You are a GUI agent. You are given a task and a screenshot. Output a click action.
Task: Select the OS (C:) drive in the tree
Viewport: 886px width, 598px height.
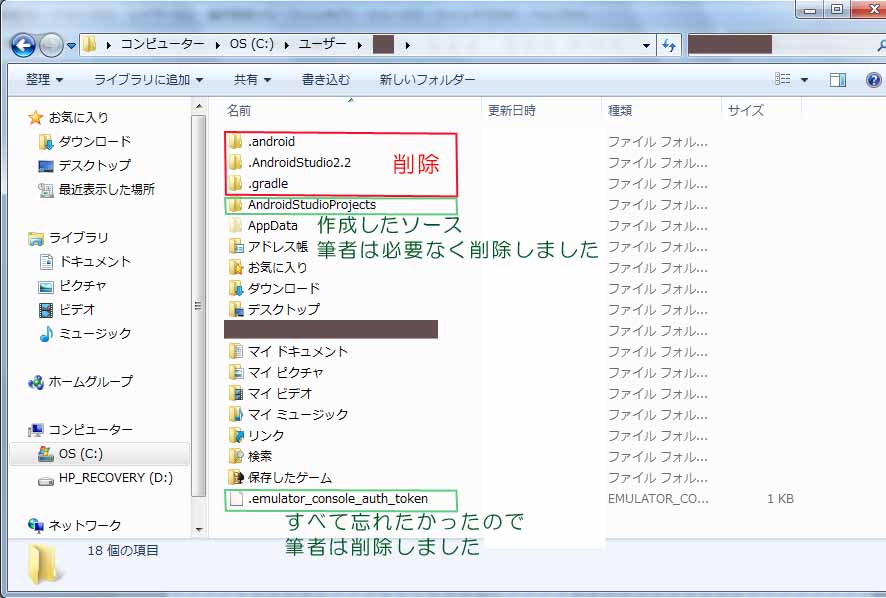tap(70, 454)
